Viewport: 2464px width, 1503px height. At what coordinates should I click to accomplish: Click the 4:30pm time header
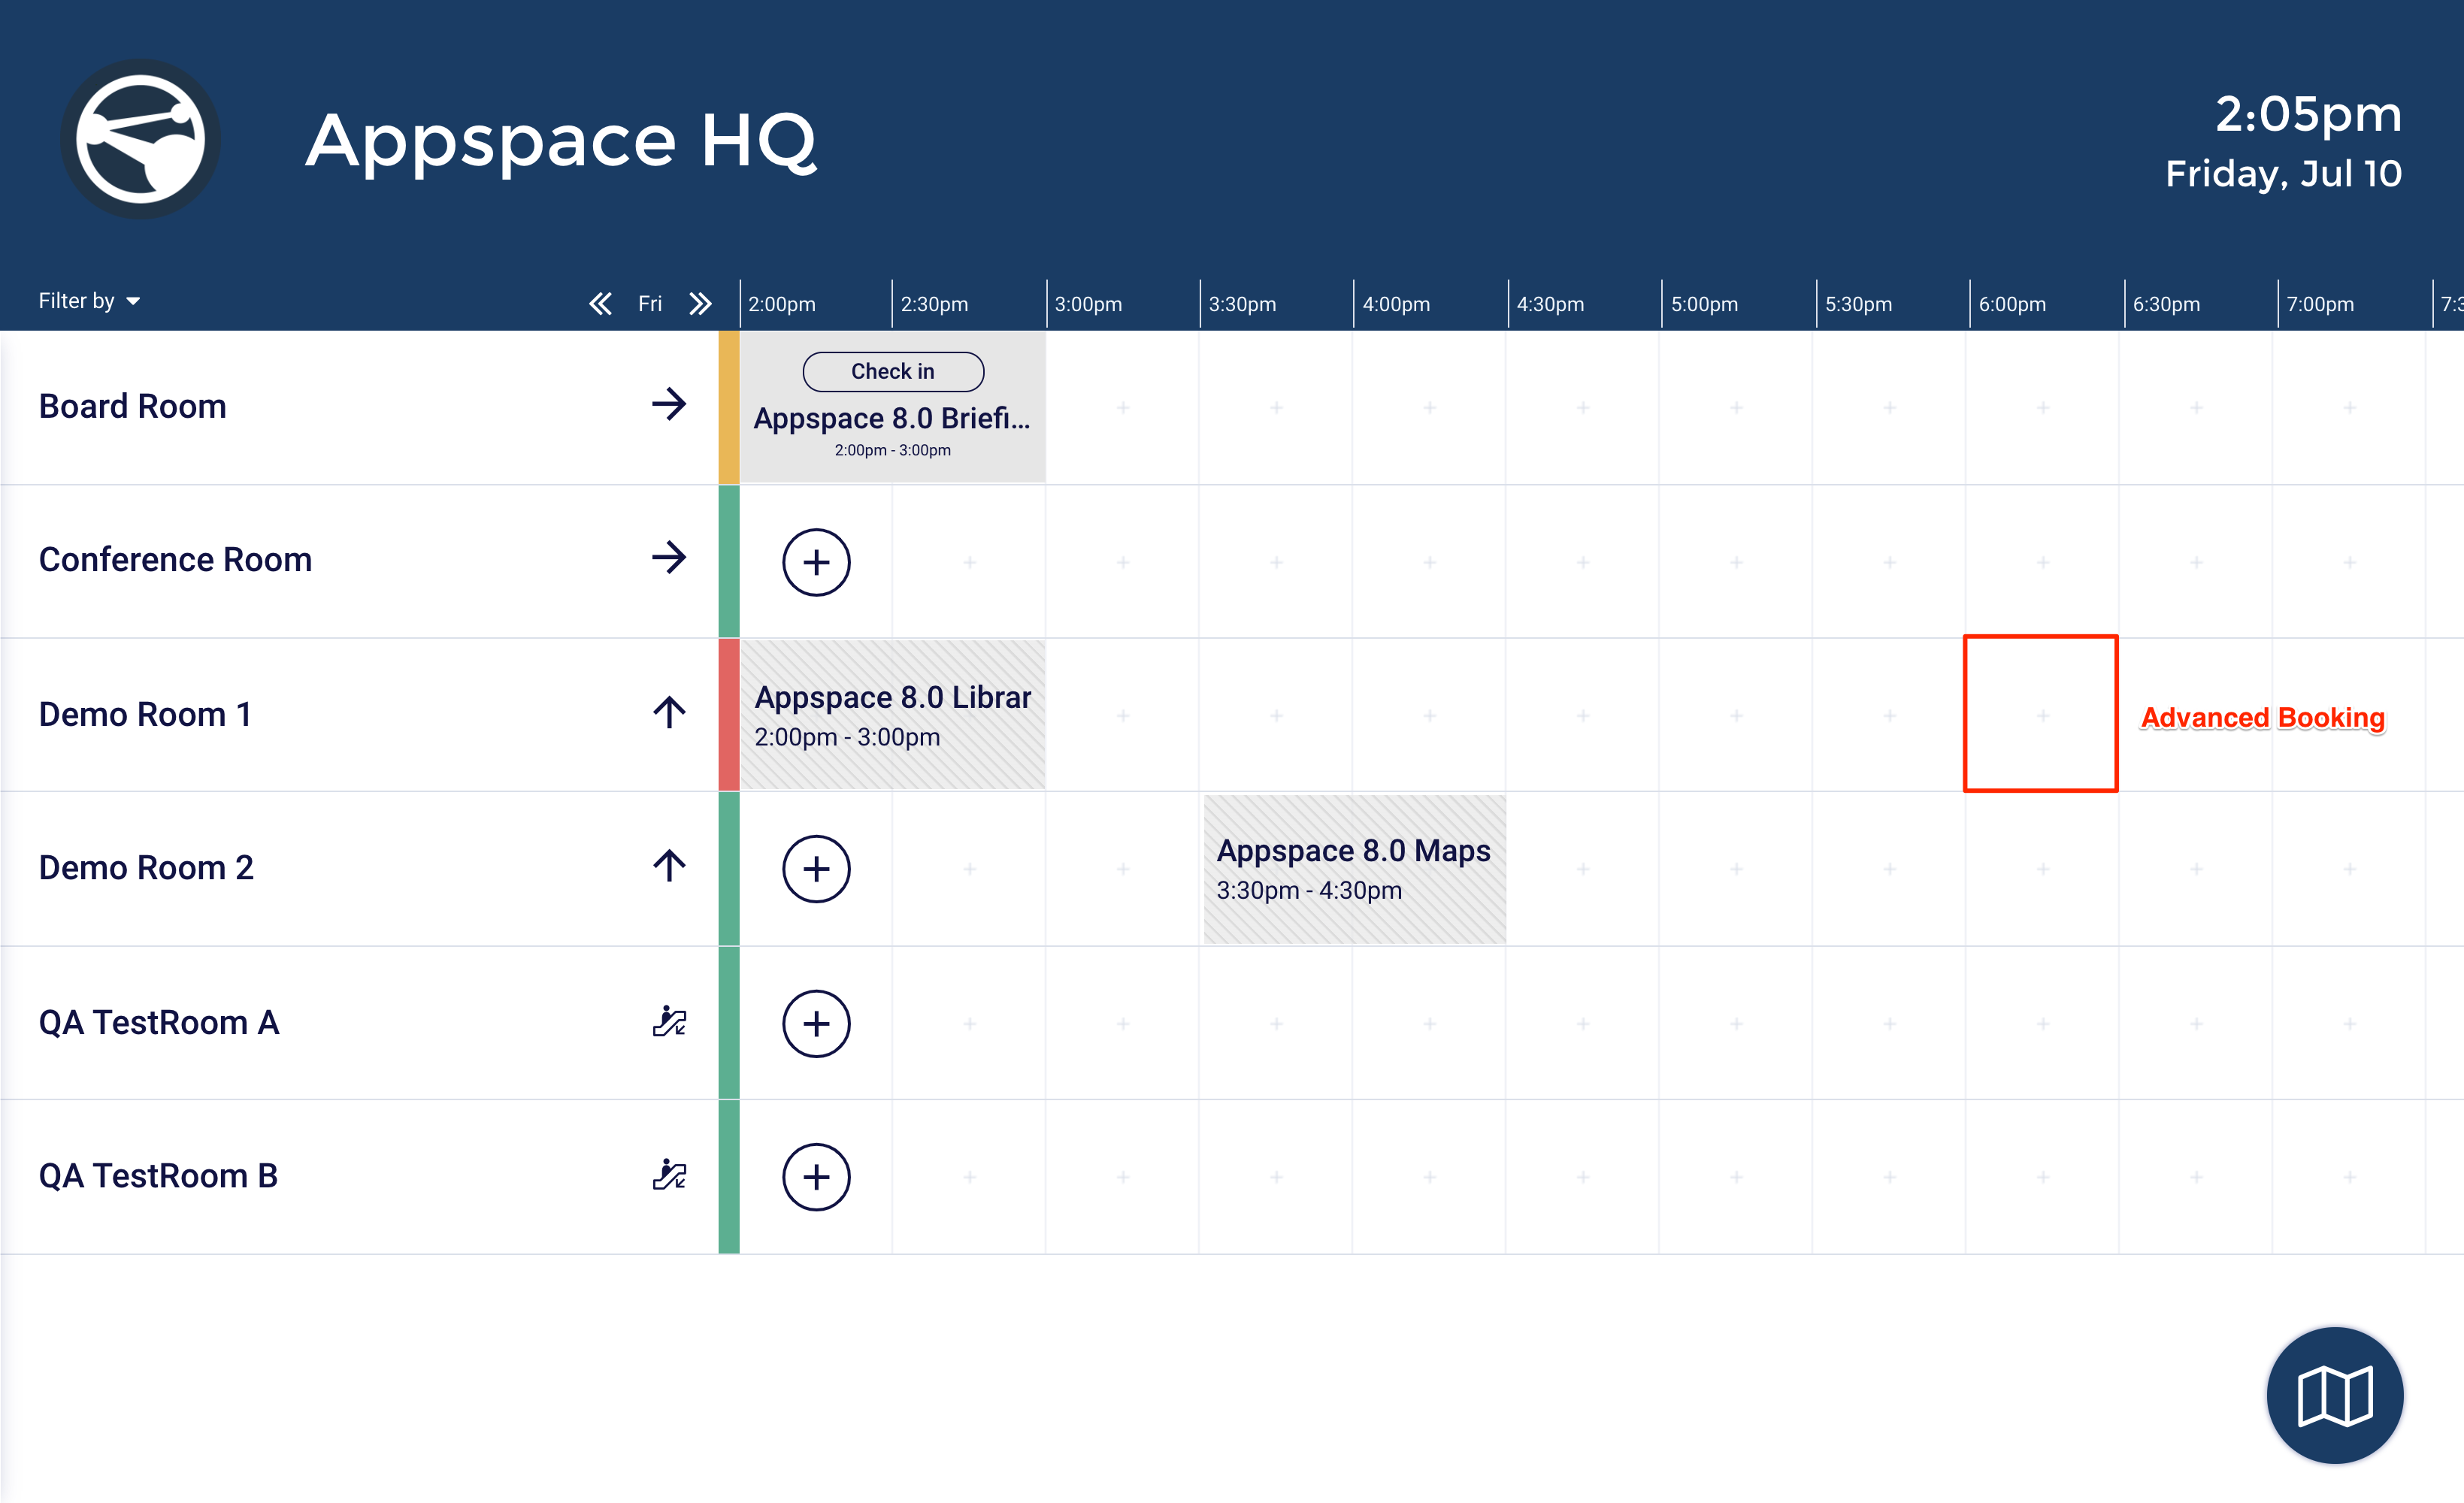1550,304
